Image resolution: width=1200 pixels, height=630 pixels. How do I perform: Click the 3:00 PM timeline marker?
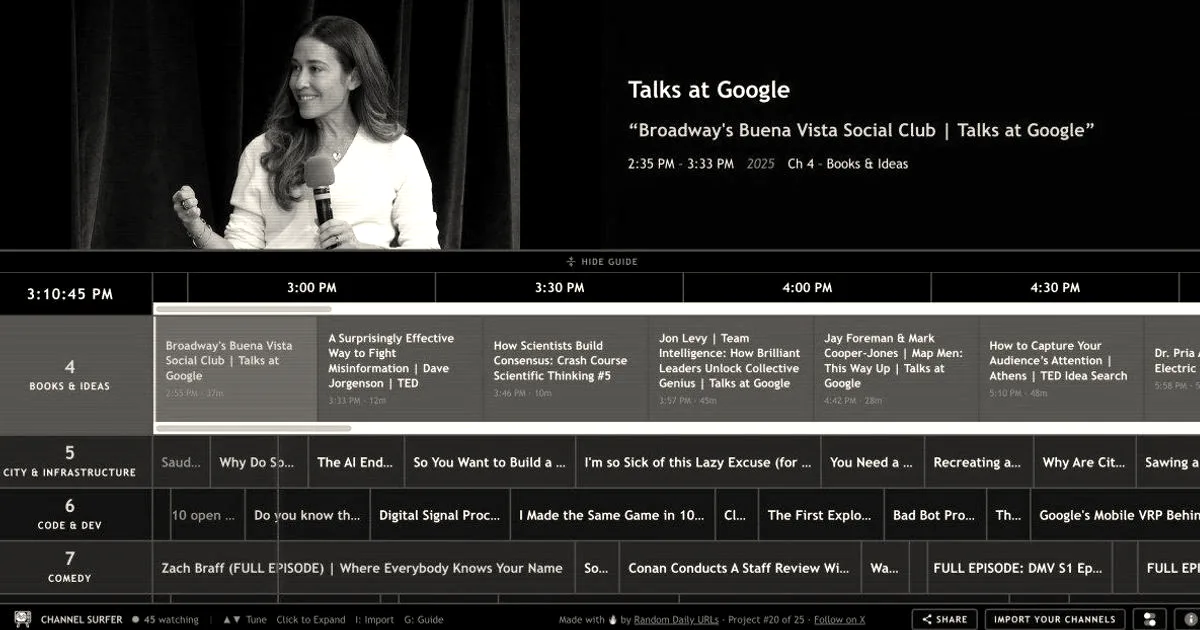[312, 288]
